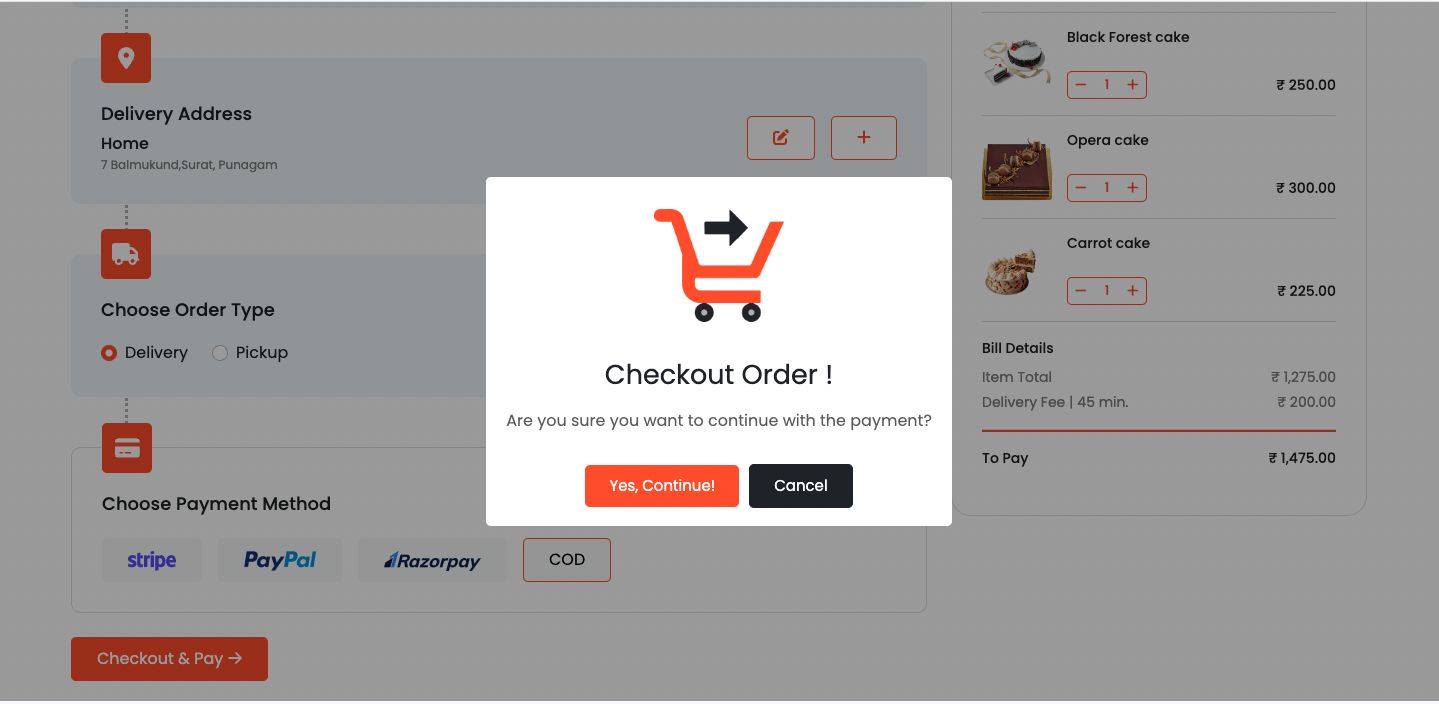Viewport: 1439px width, 704px height.
Task: Click the location pin icon above Delivery Address
Action: click(x=126, y=58)
